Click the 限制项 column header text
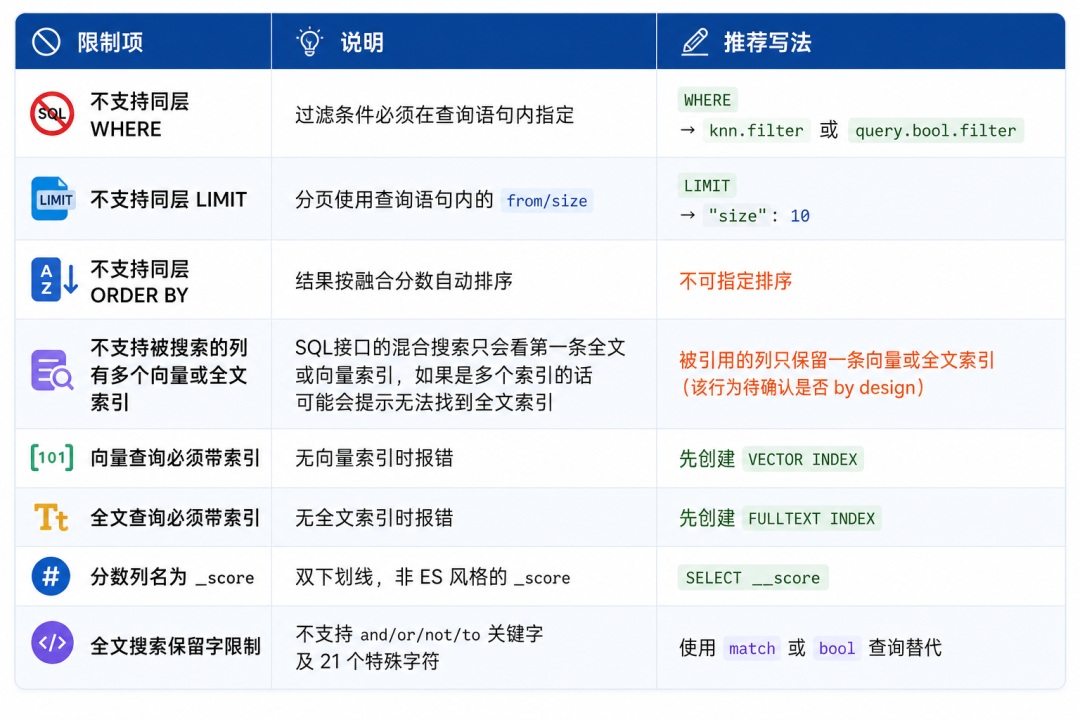Image resolution: width=1080 pixels, height=720 pixels. tap(110, 43)
